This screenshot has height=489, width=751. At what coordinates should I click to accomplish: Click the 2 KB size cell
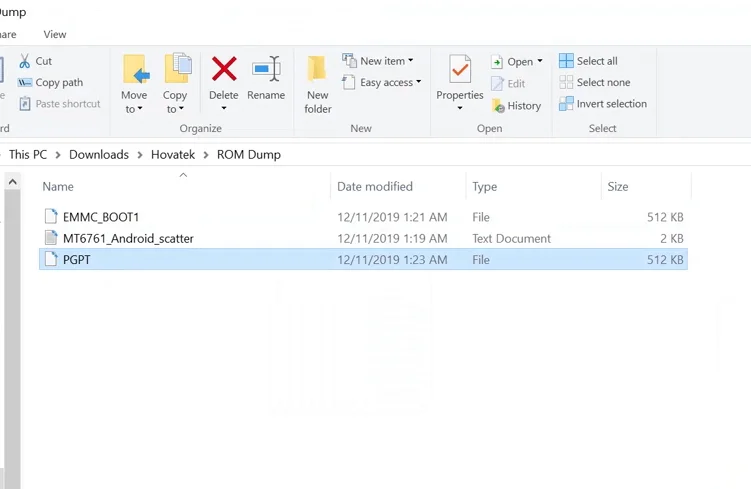671,238
